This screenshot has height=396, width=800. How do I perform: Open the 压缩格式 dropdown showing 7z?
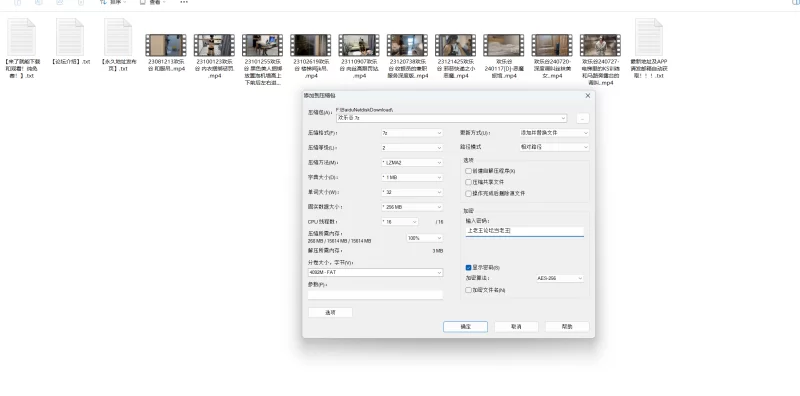click(x=412, y=133)
